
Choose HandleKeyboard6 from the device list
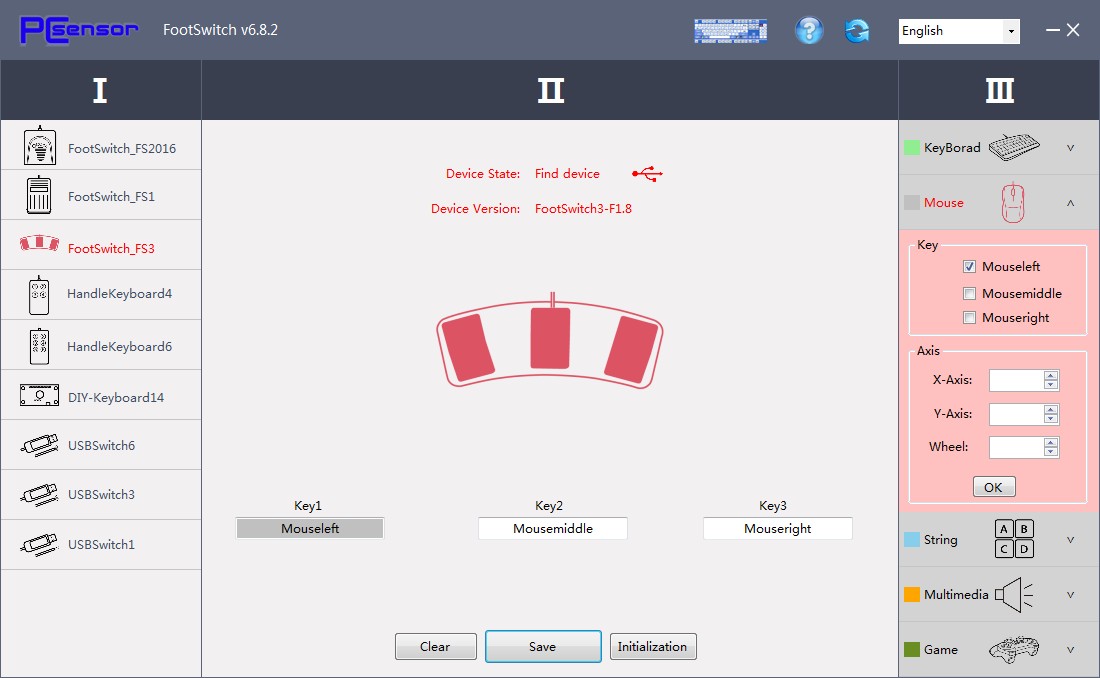101,345
